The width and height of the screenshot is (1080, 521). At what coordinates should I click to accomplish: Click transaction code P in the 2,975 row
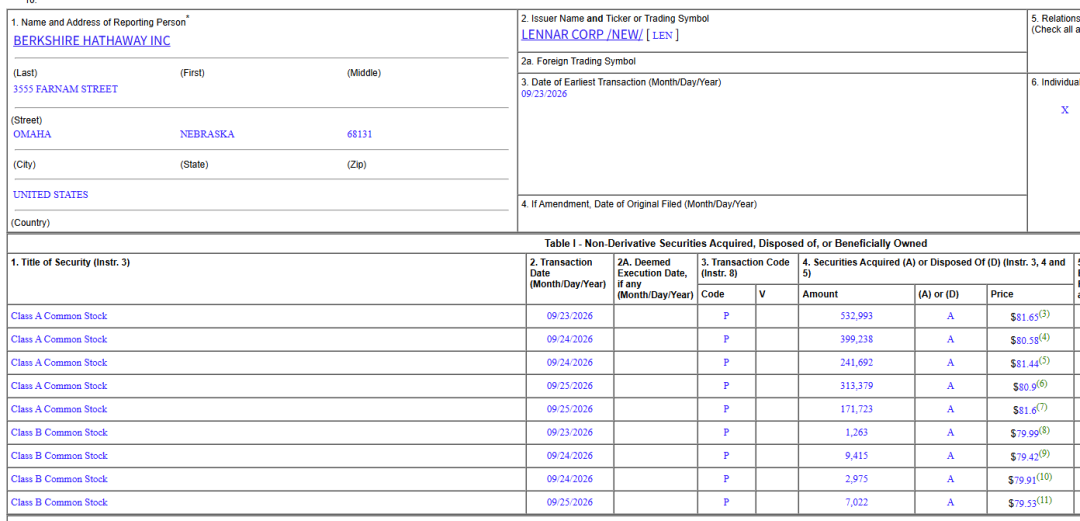(x=726, y=479)
